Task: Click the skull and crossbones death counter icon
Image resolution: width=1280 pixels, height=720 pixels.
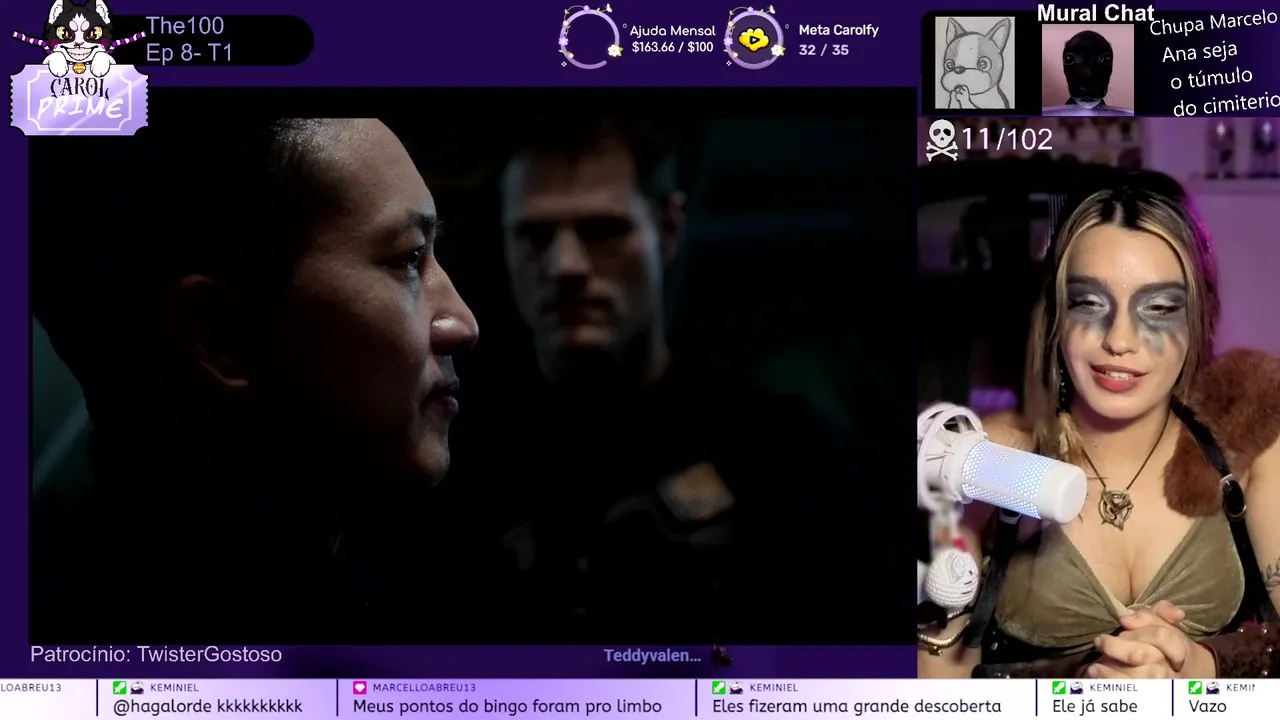Action: pos(941,140)
